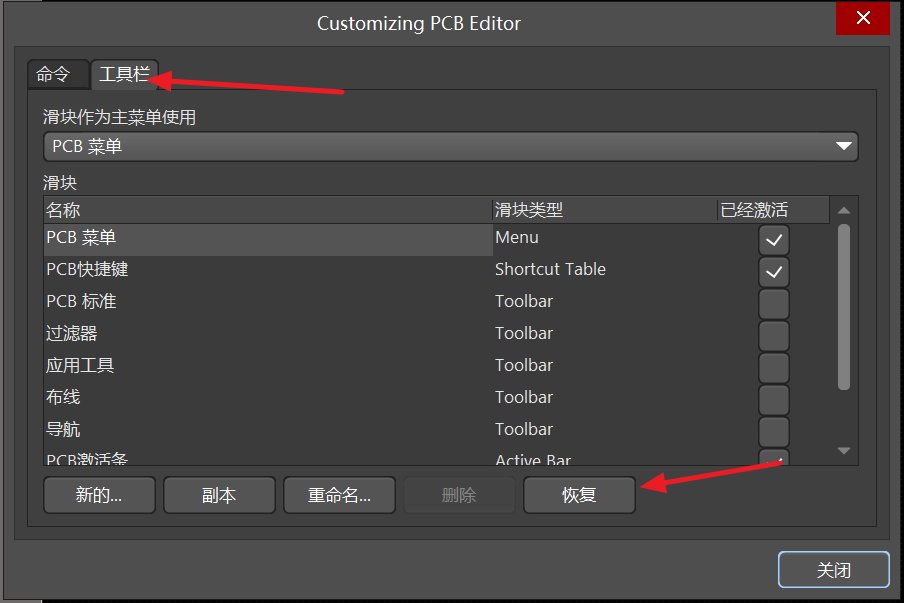Select the PCB快捷键 row
This screenshot has width=904, height=603.
coord(436,272)
